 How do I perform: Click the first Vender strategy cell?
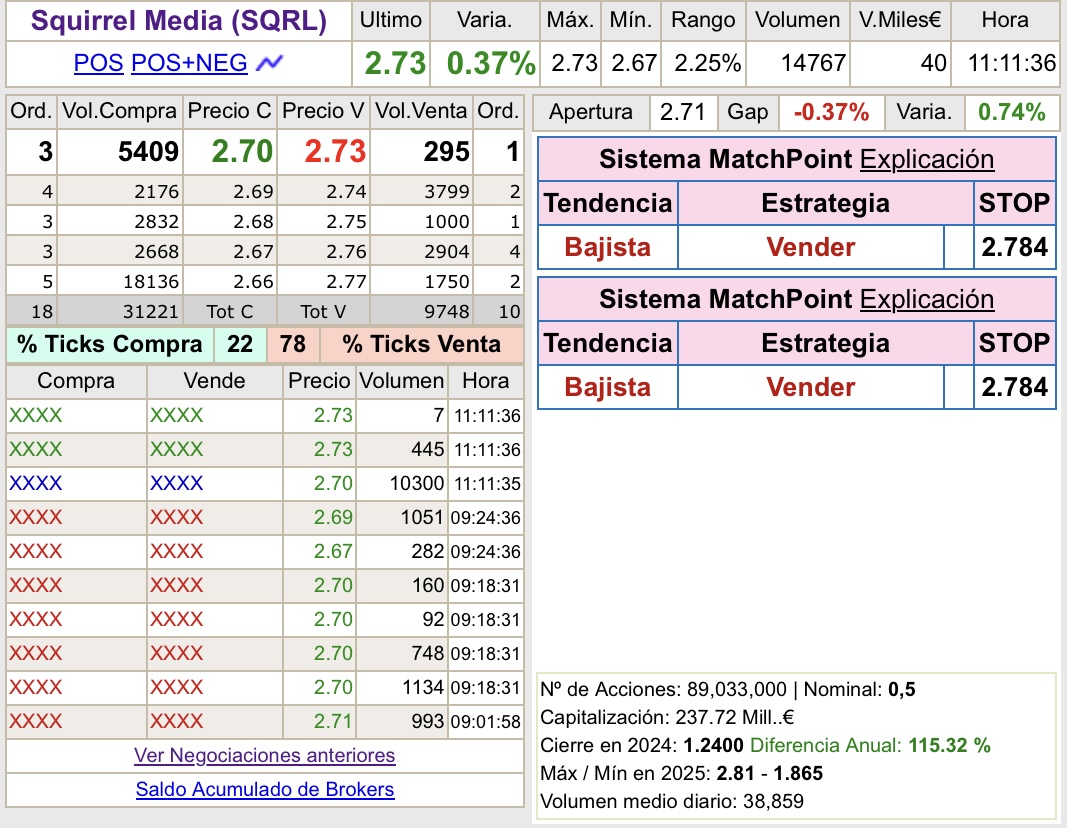coord(810,247)
